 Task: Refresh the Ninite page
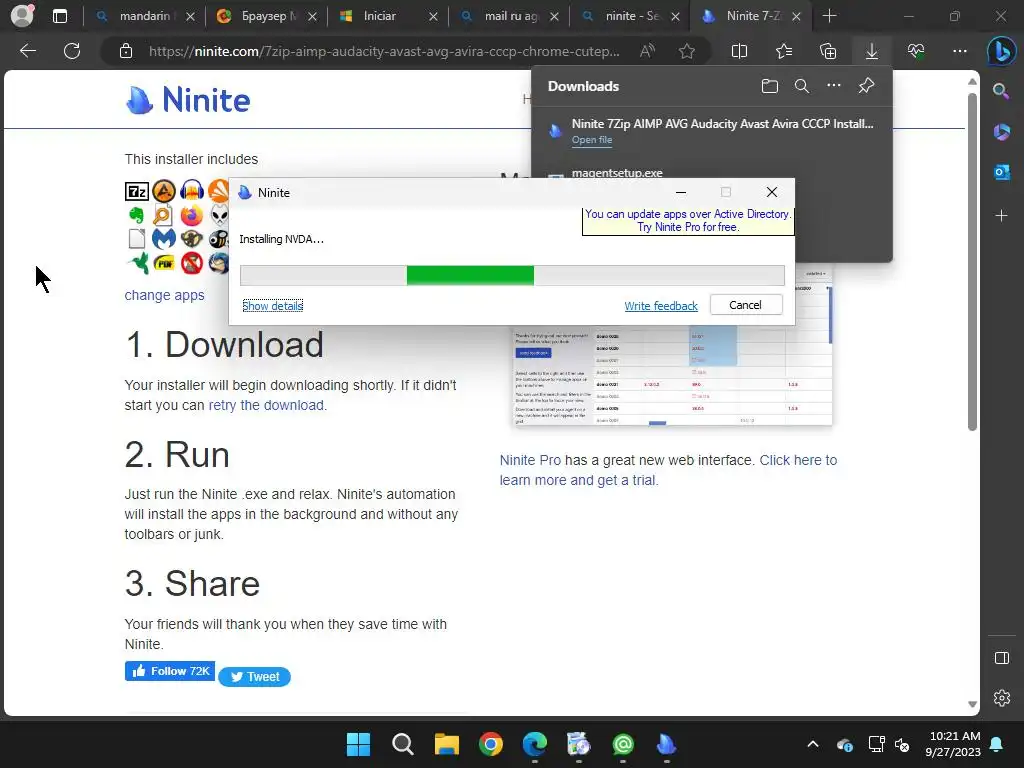coord(72,51)
